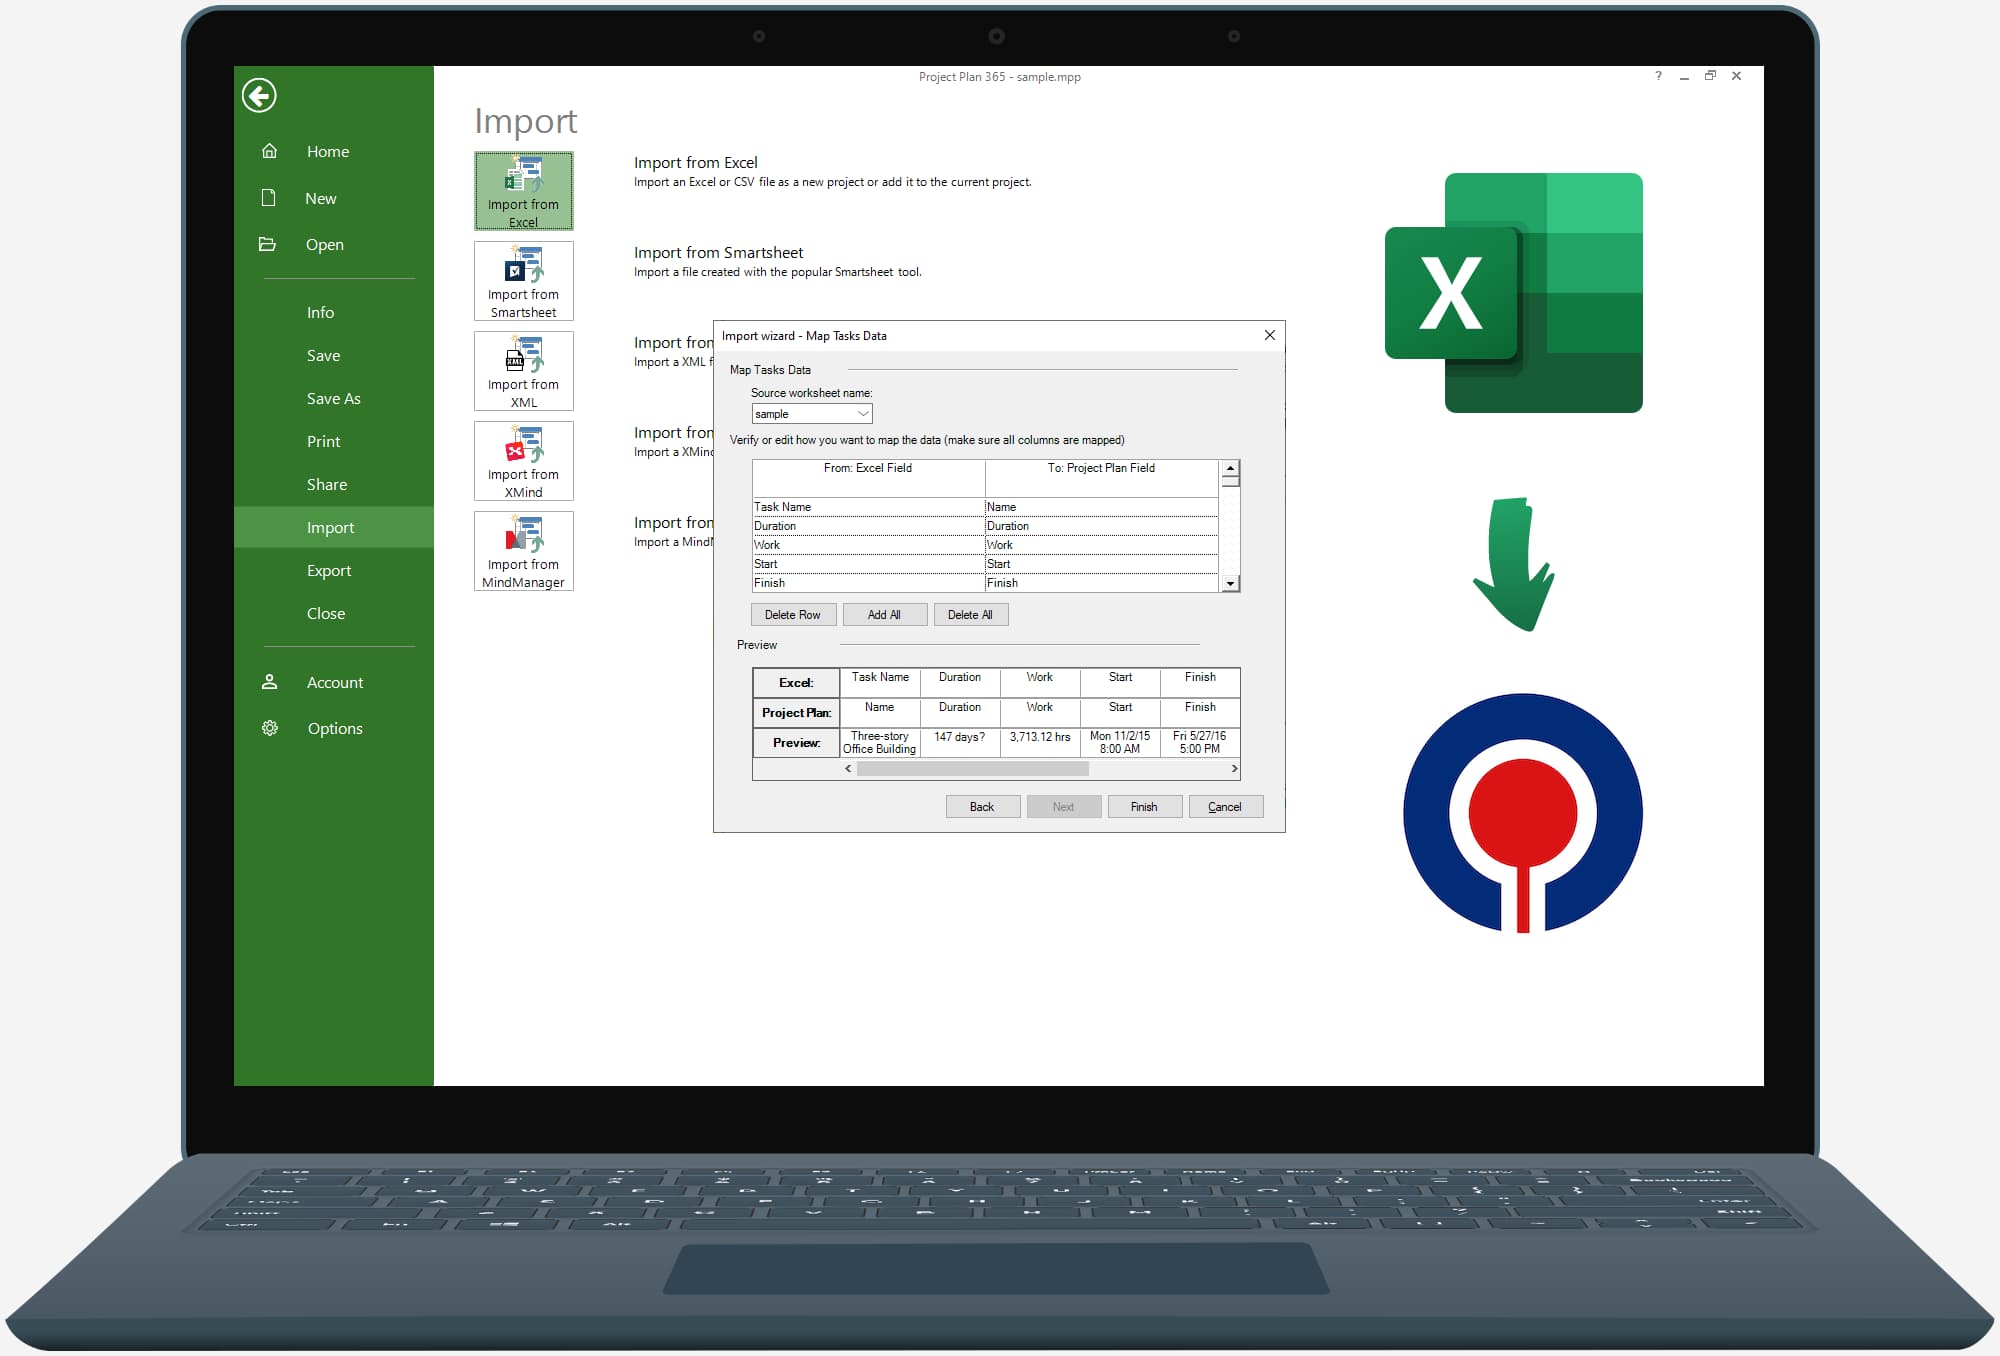The width and height of the screenshot is (2000, 1356).
Task: Click the Open file icon
Action: pyautogui.click(x=269, y=244)
